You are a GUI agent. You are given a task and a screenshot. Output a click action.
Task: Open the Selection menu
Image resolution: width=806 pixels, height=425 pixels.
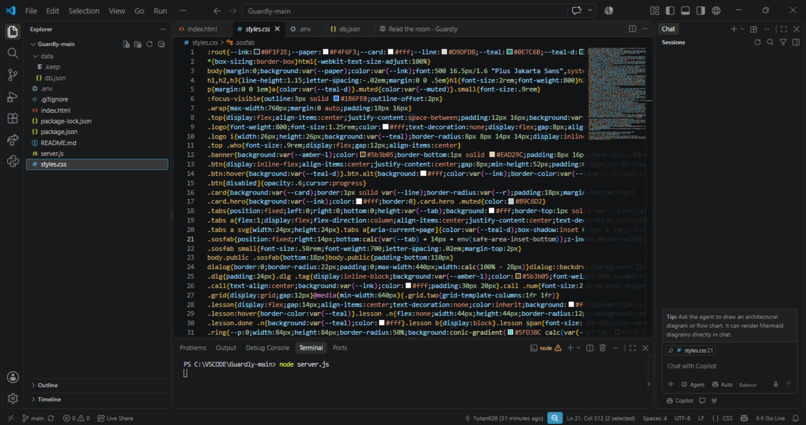84,11
